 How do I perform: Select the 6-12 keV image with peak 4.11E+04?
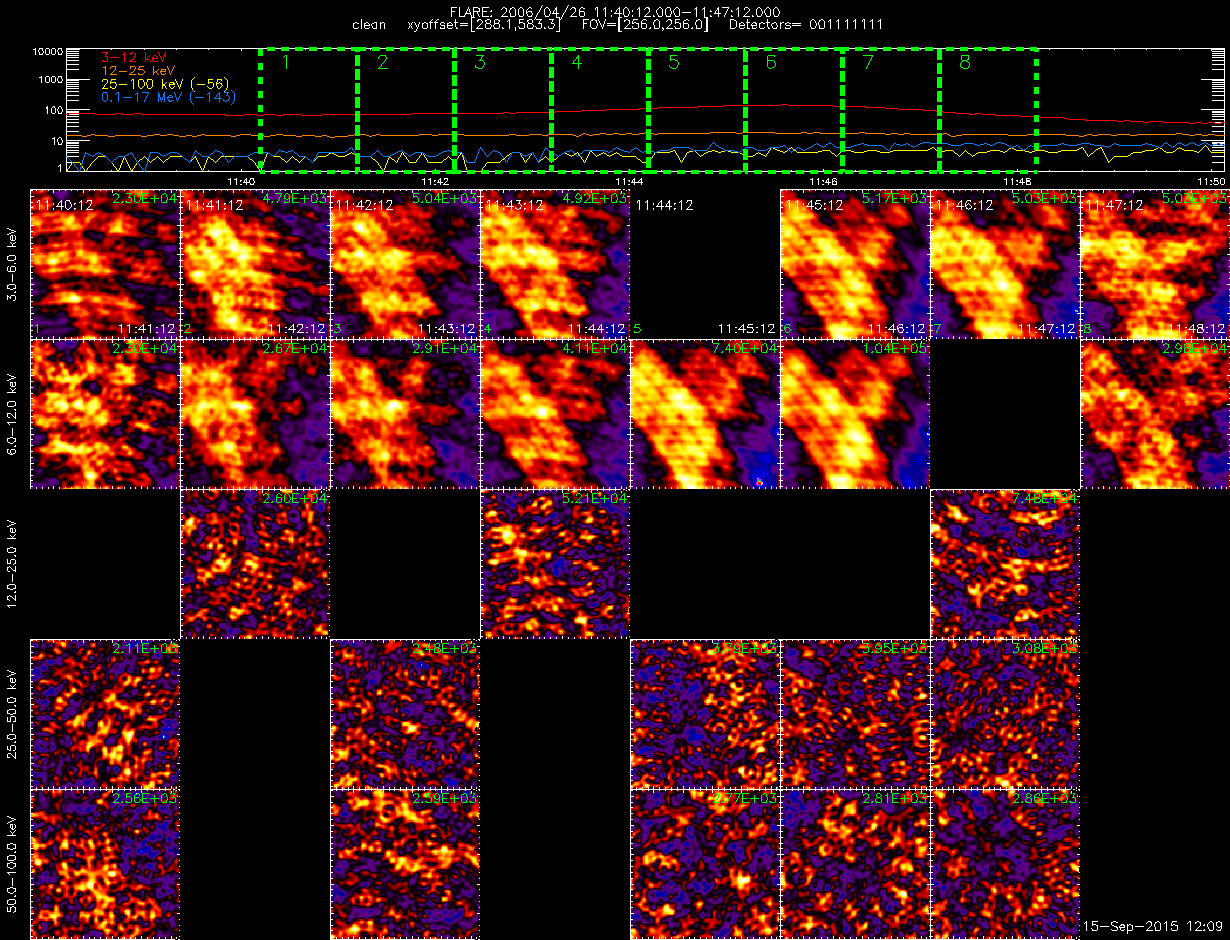coord(556,414)
